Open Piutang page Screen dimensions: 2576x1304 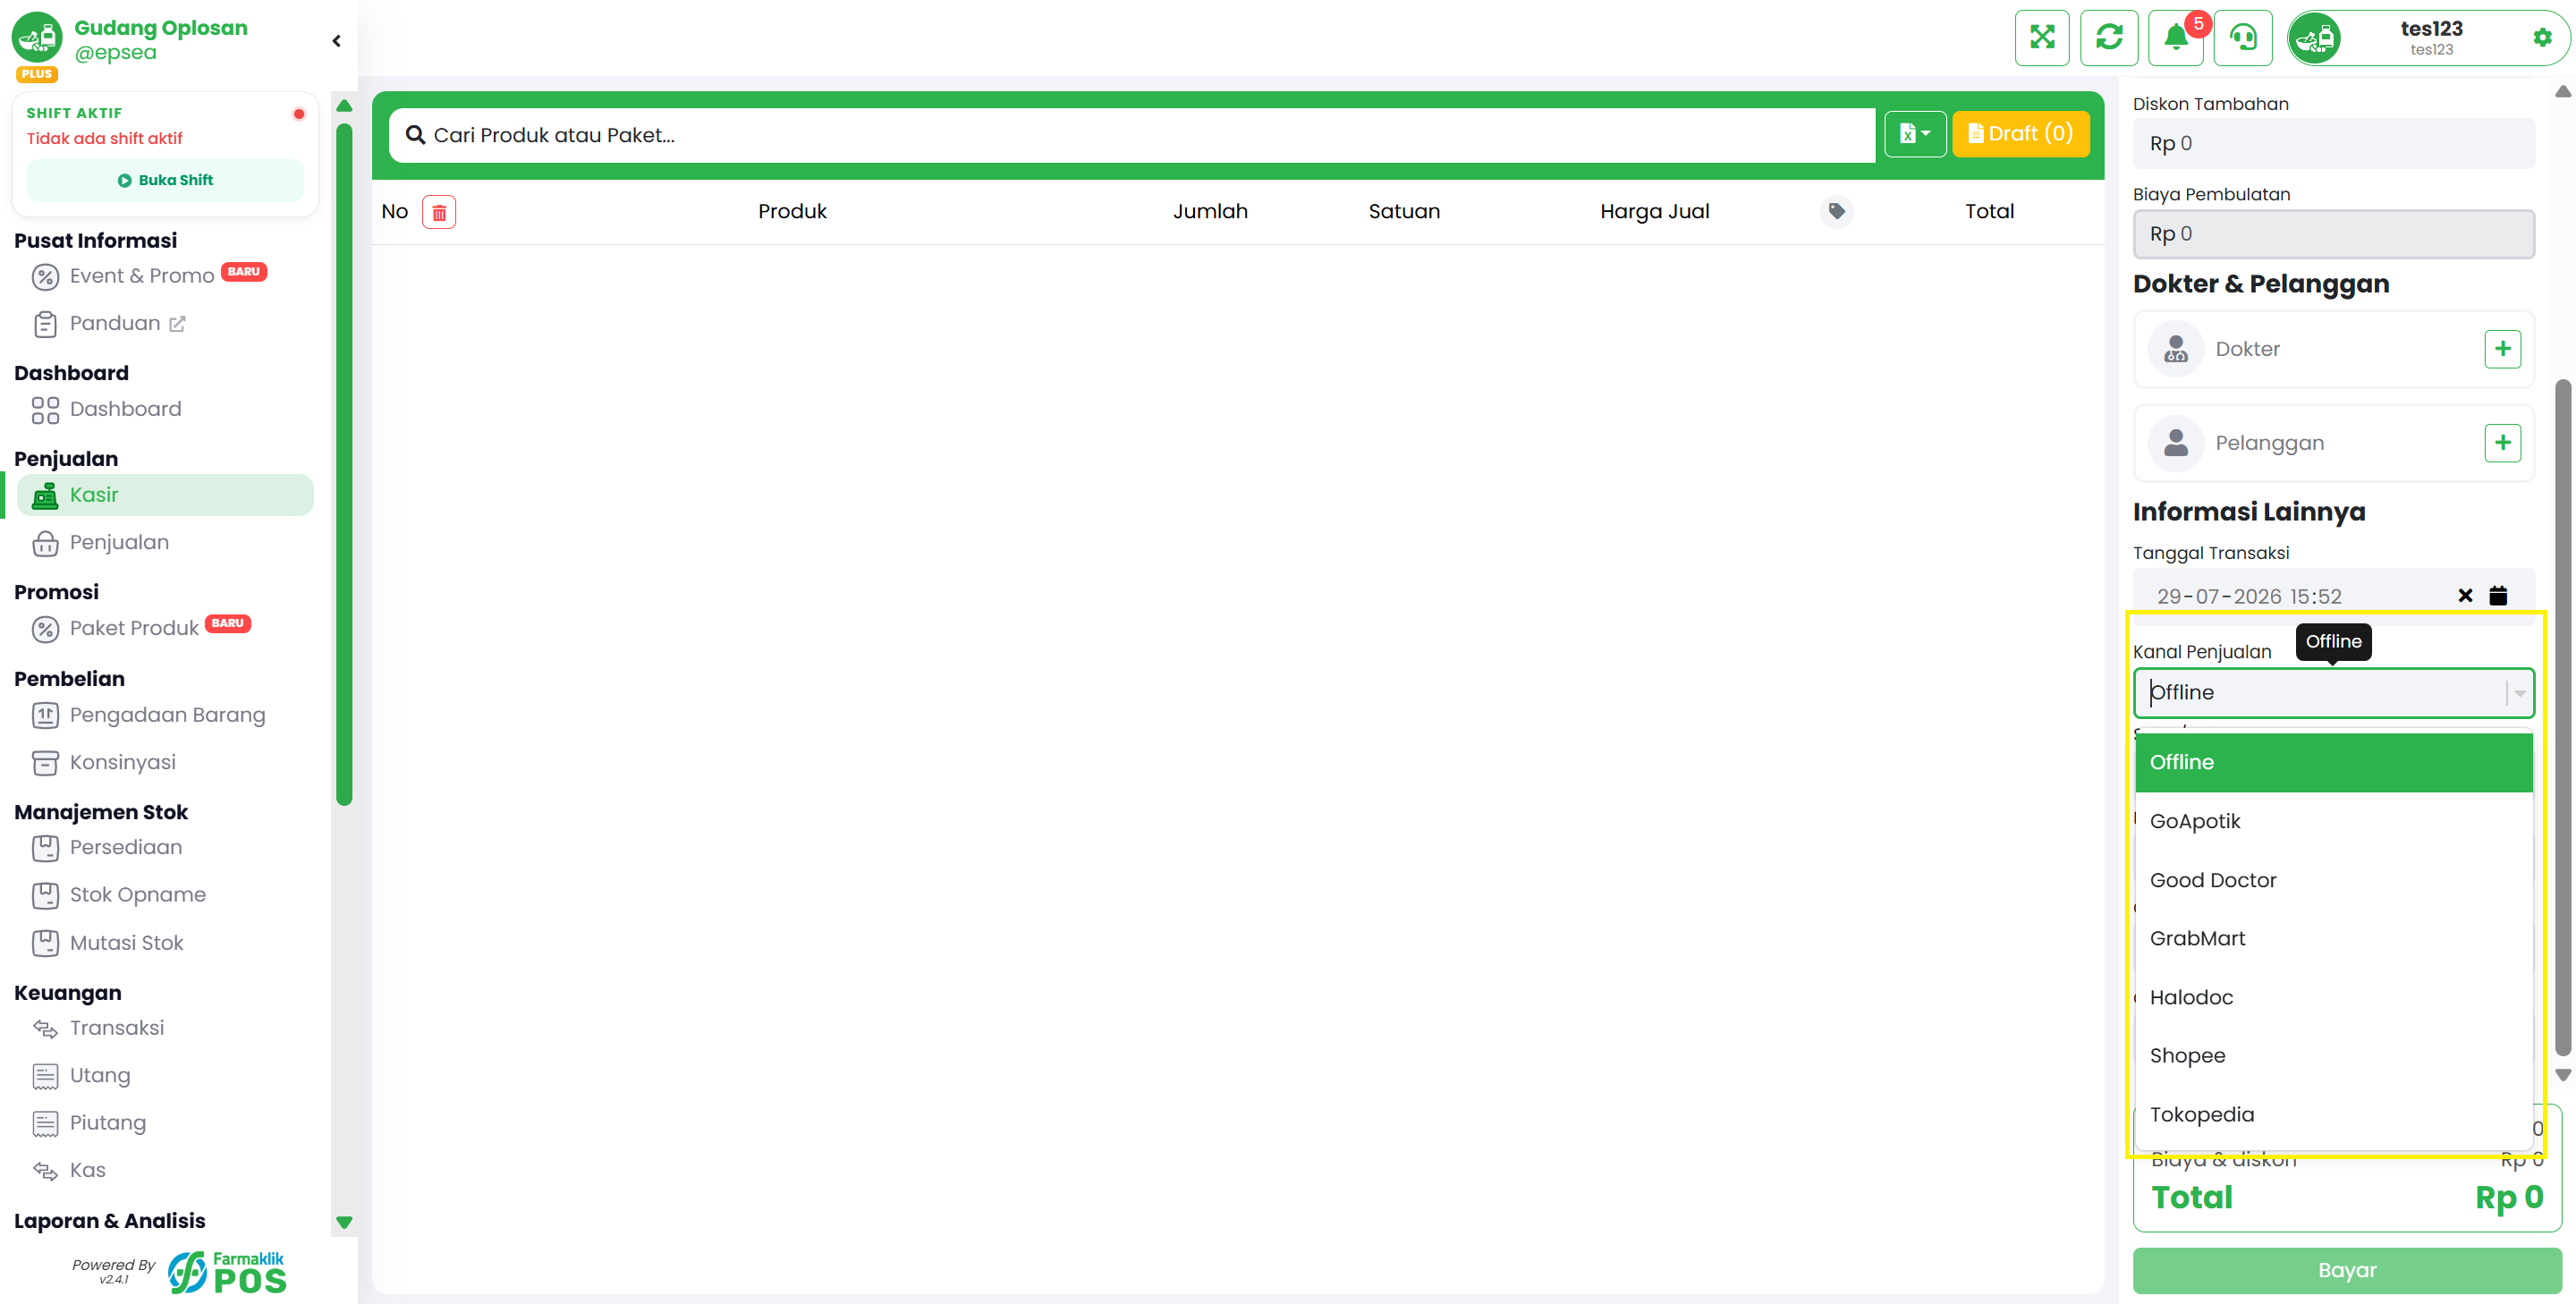click(x=165, y=1123)
